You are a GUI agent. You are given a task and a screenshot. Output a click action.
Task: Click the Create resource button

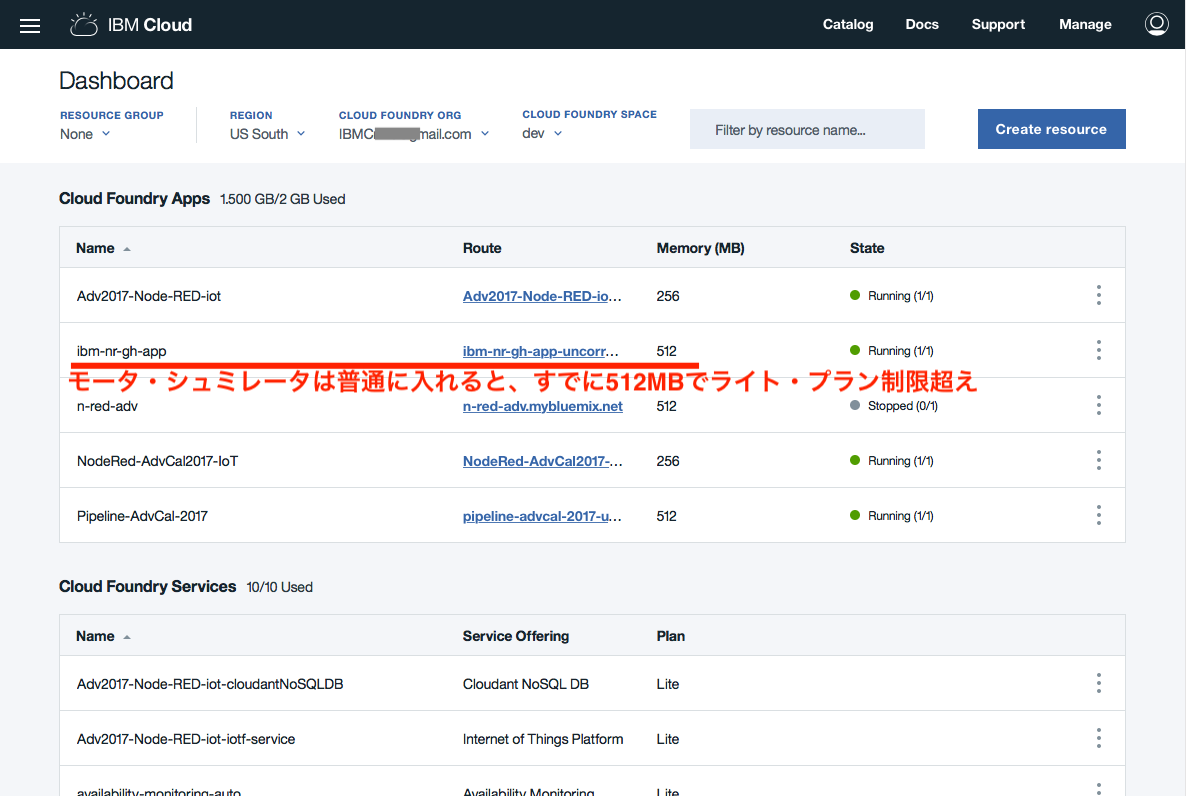pos(1051,129)
